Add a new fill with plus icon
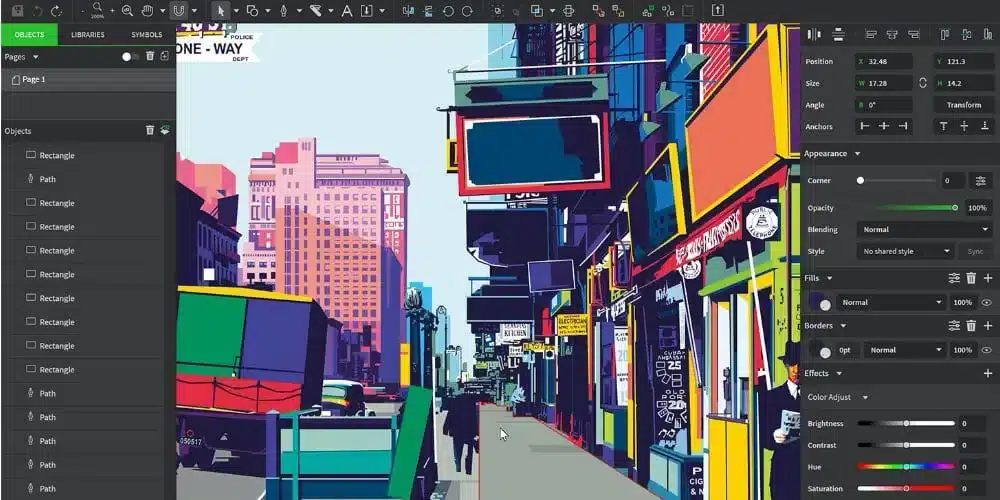The height and width of the screenshot is (500, 1000). tap(988, 278)
